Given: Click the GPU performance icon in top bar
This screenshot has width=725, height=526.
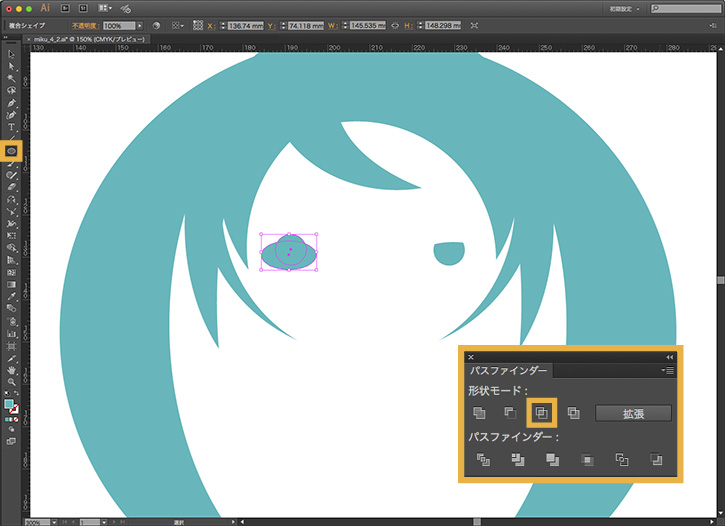Looking at the screenshot, I should [x=125, y=8].
